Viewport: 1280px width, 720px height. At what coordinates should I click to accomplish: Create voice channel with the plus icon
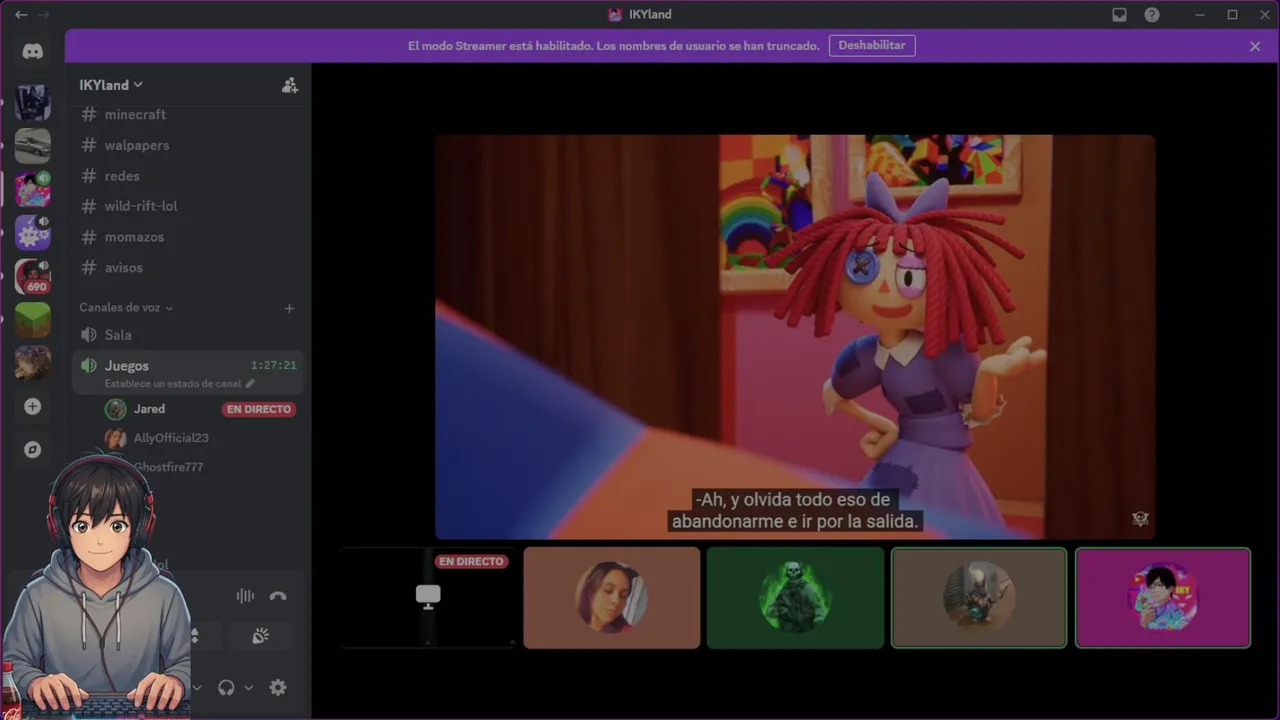289,308
